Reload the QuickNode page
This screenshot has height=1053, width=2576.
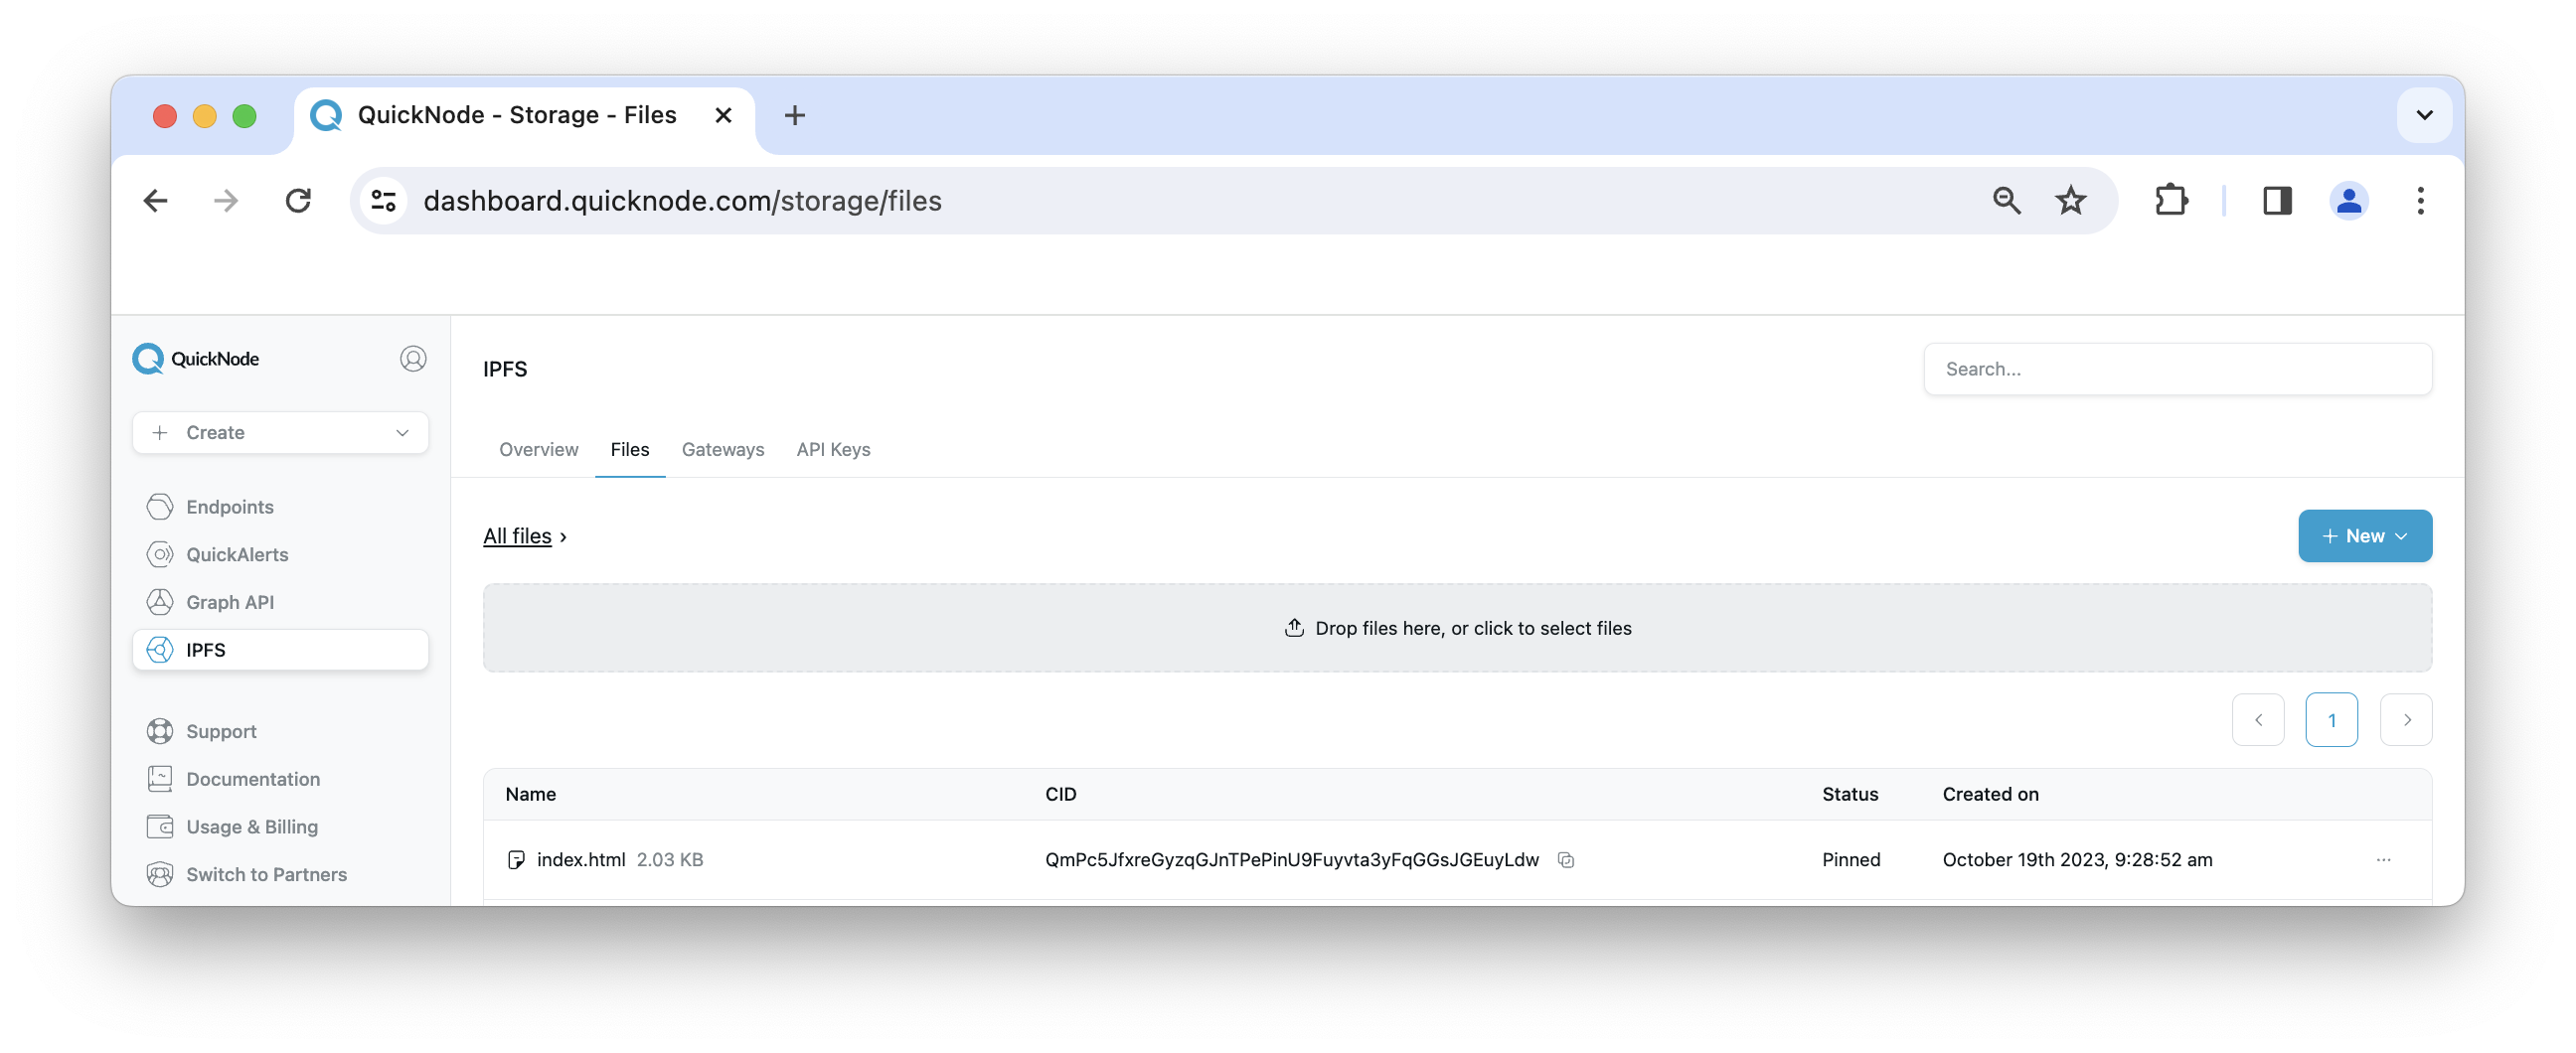click(298, 201)
